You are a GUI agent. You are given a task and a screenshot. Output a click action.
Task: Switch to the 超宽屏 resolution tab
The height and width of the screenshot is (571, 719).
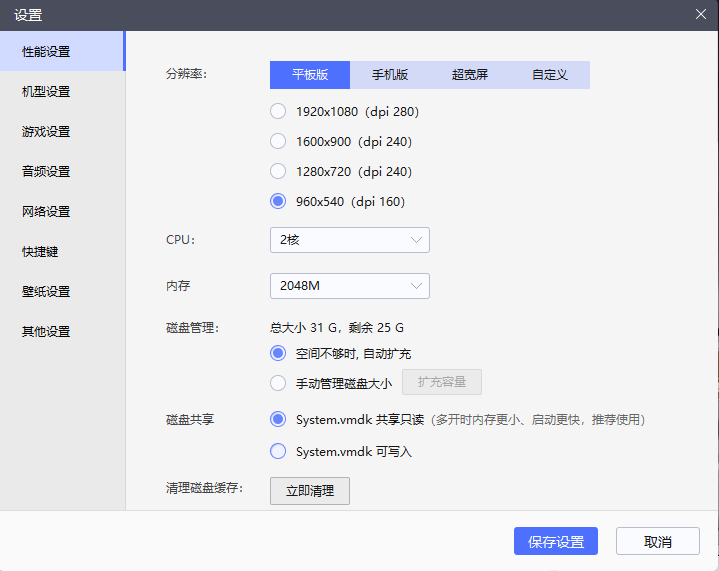point(470,75)
